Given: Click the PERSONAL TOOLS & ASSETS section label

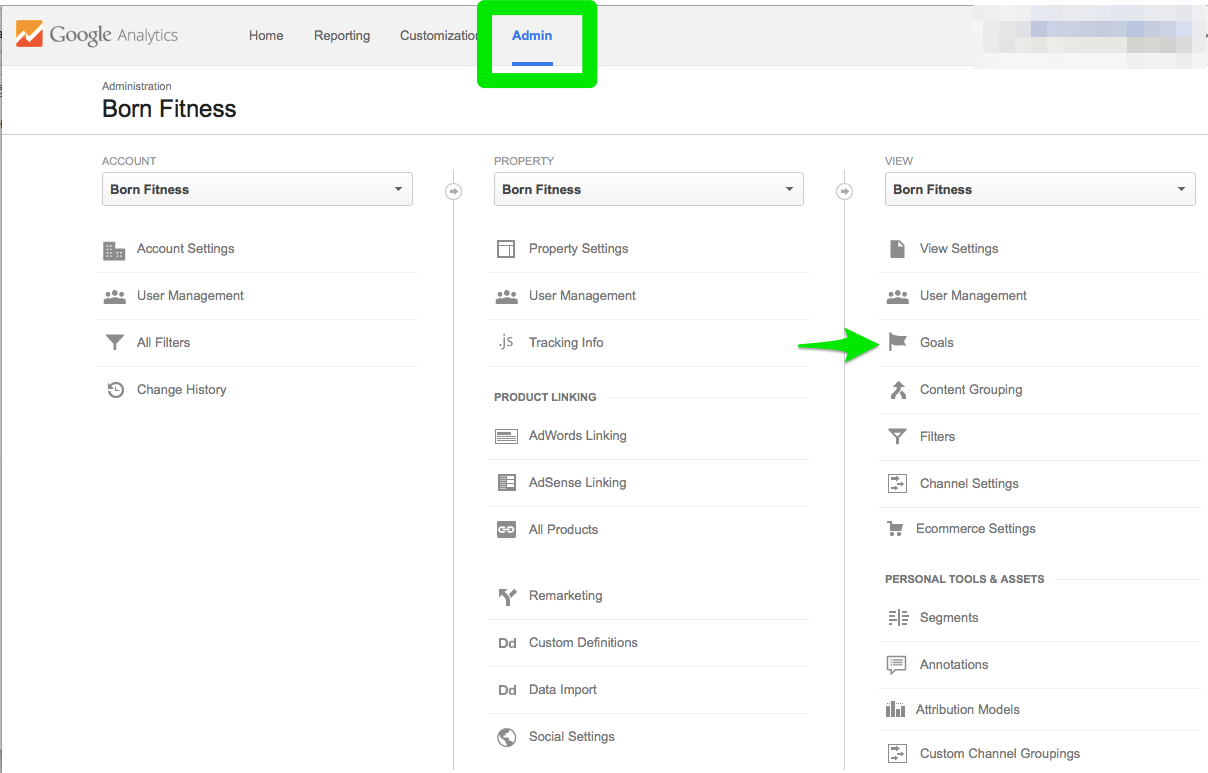Looking at the screenshot, I should (964, 579).
